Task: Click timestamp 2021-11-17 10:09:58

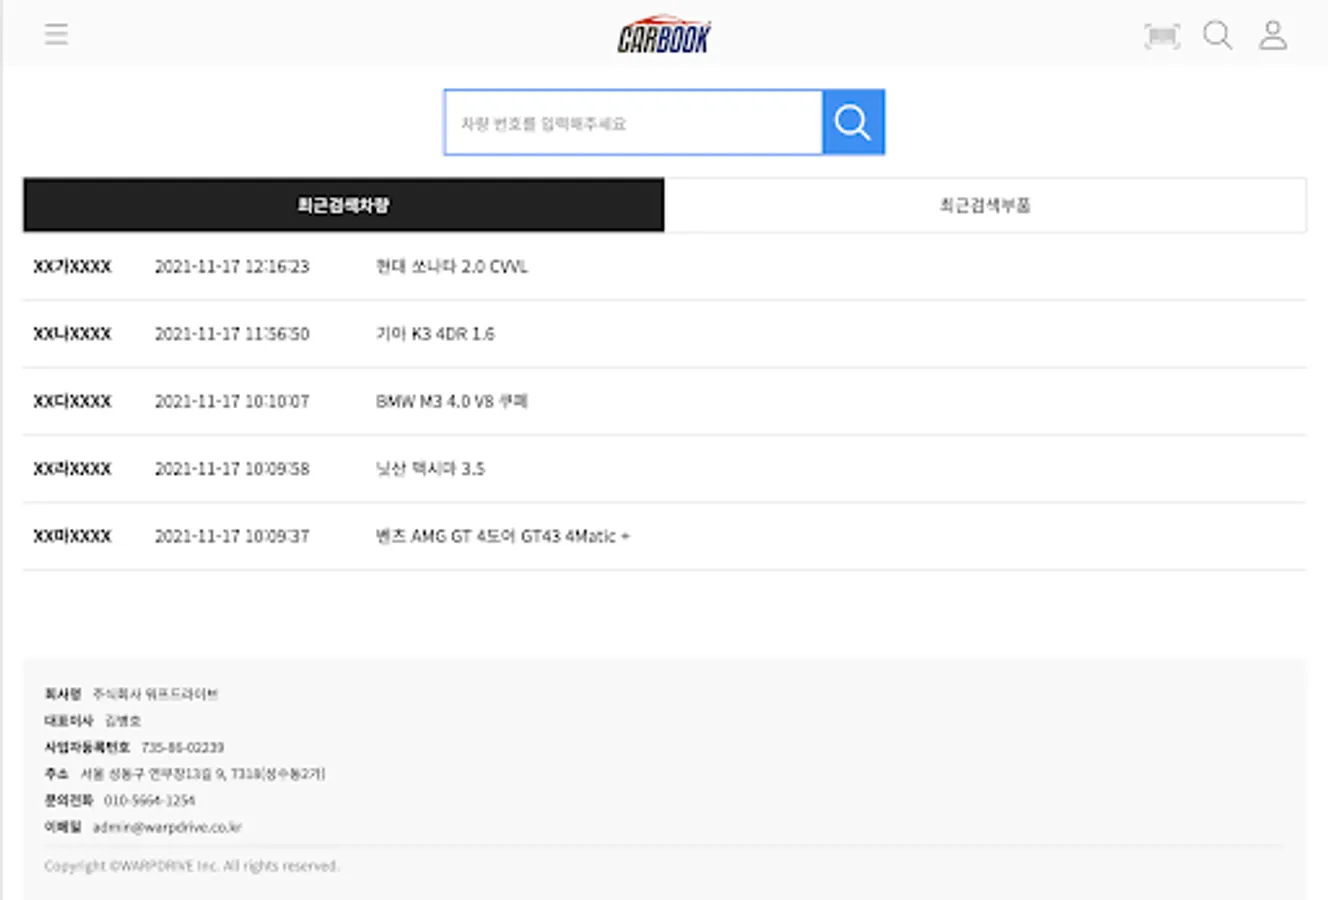Action: coord(232,469)
